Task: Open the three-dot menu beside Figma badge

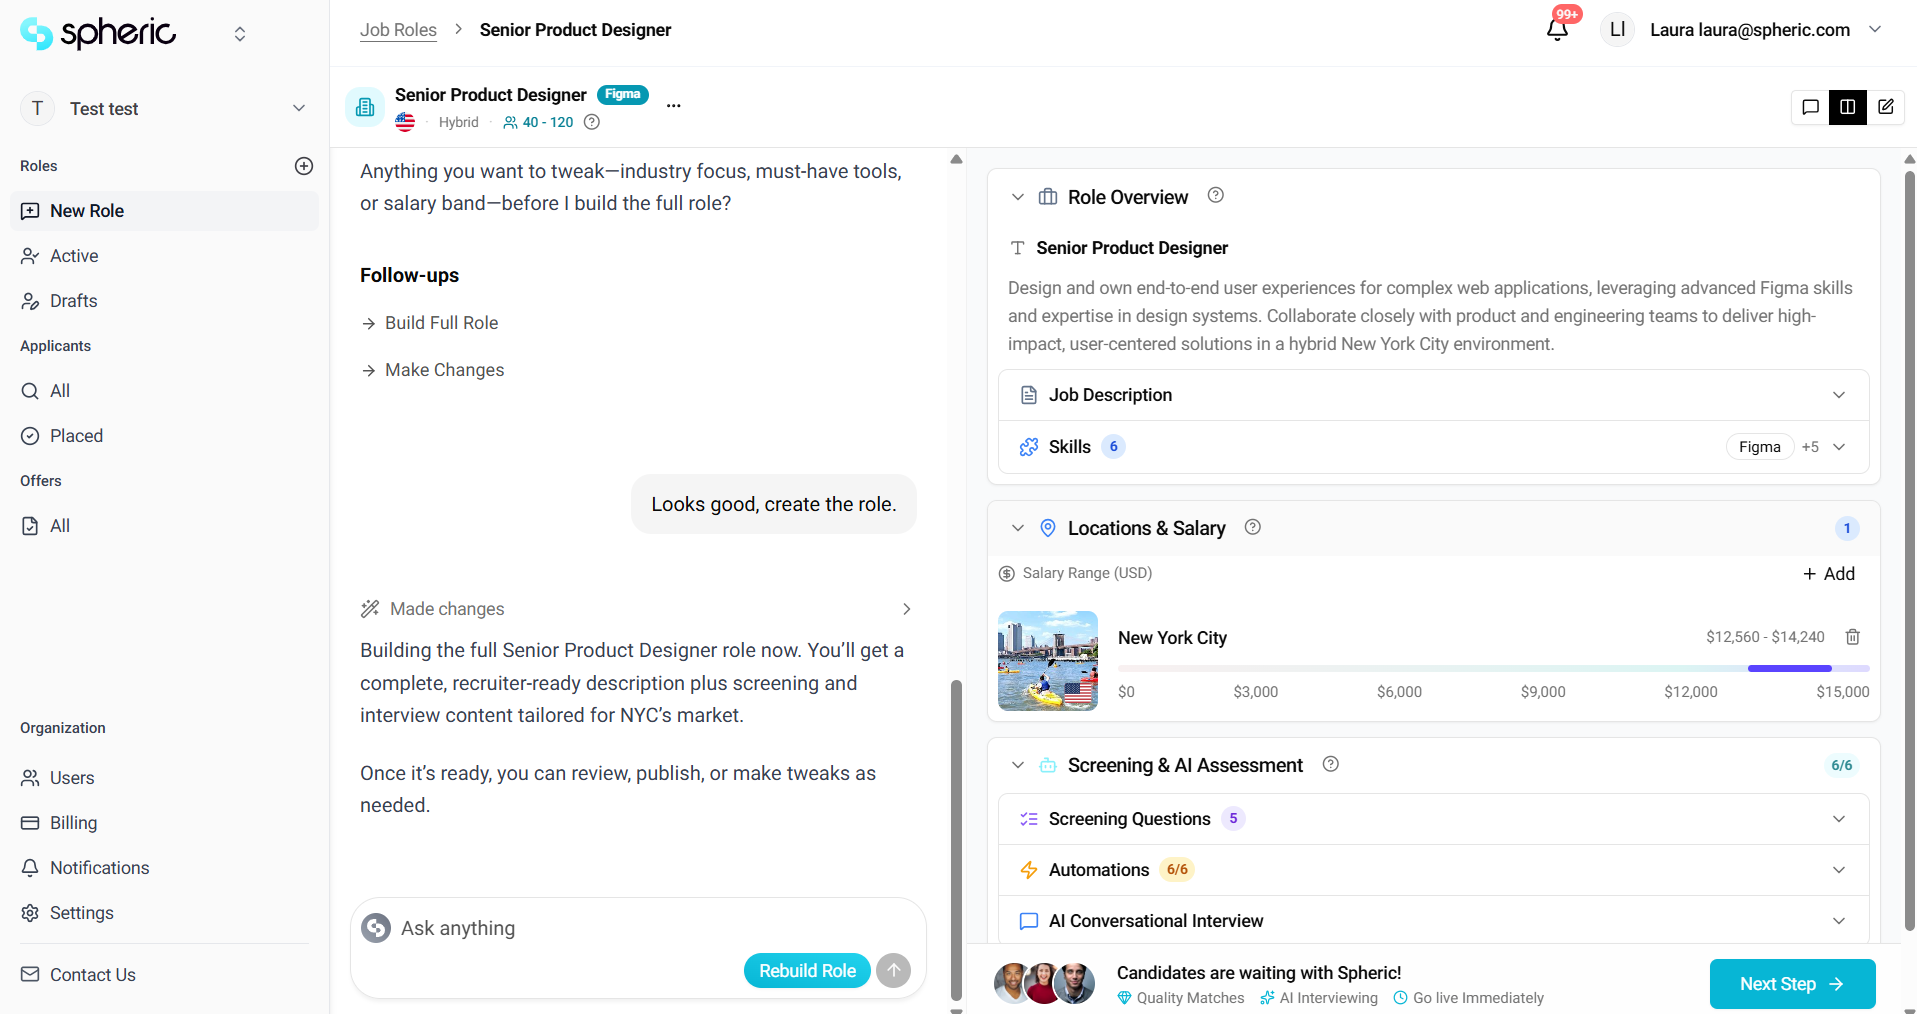Action: tap(674, 106)
